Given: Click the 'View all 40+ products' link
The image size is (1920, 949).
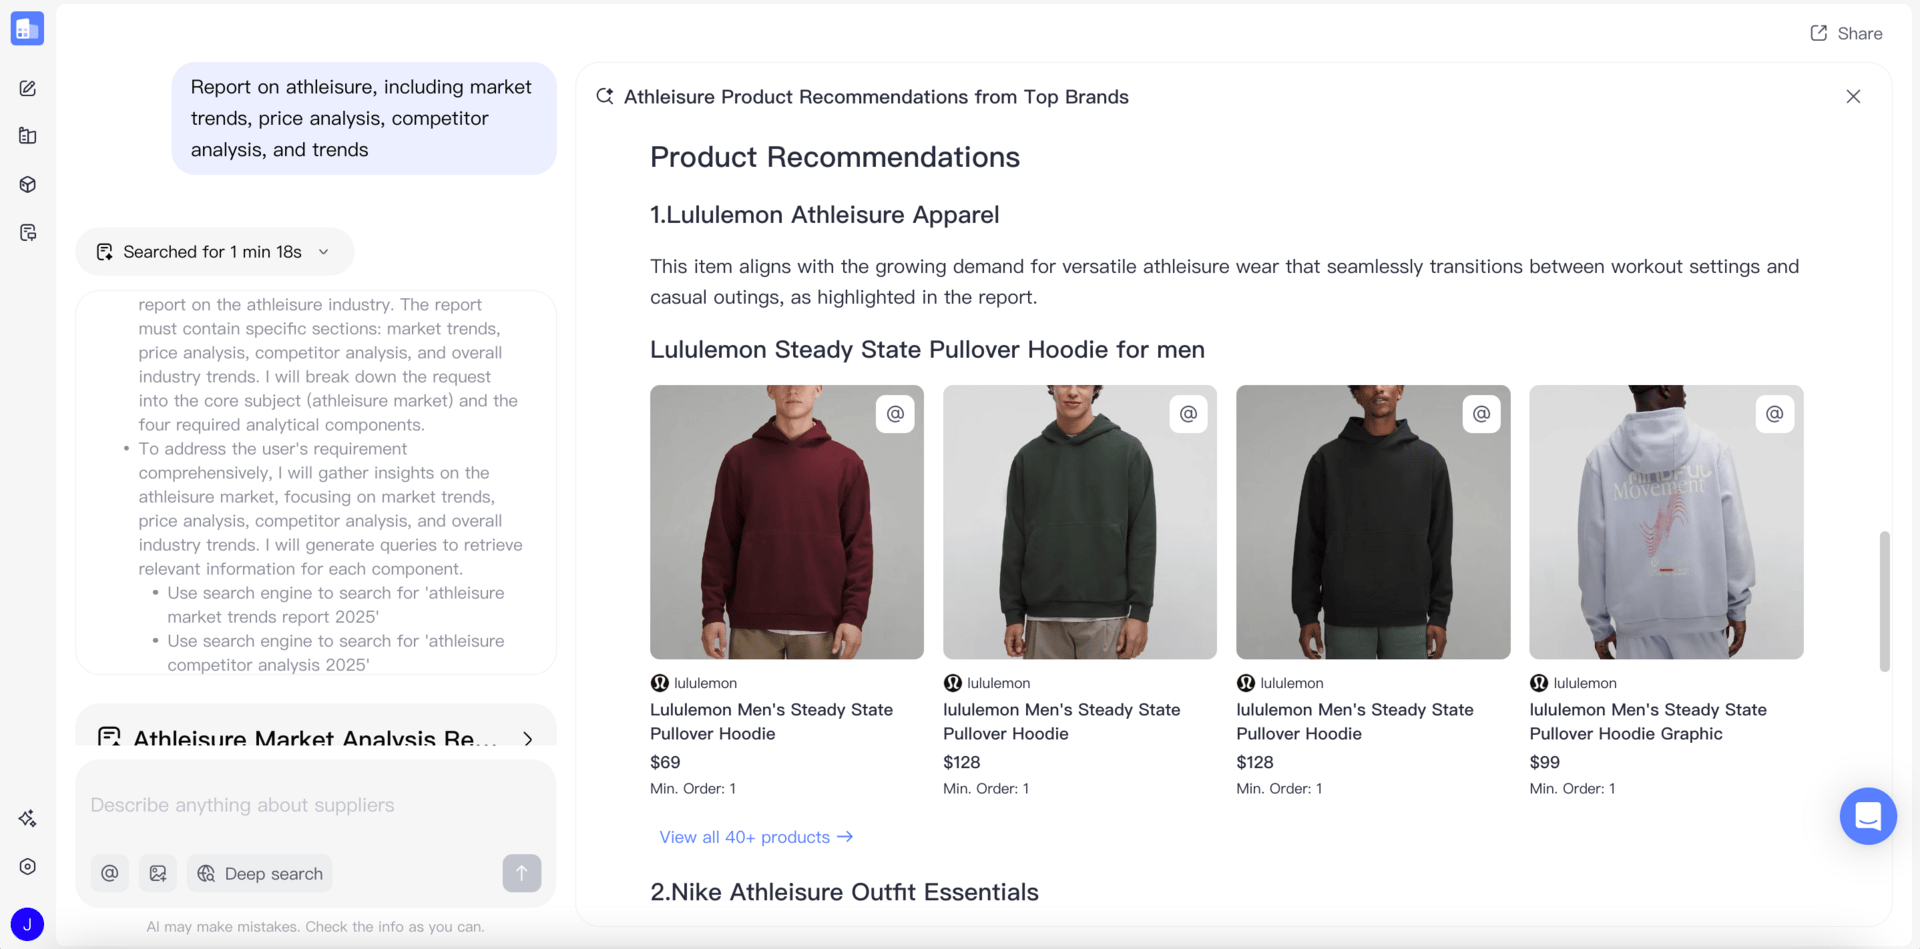Looking at the screenshot, I should pyautogui.click(x=755, y=837).
